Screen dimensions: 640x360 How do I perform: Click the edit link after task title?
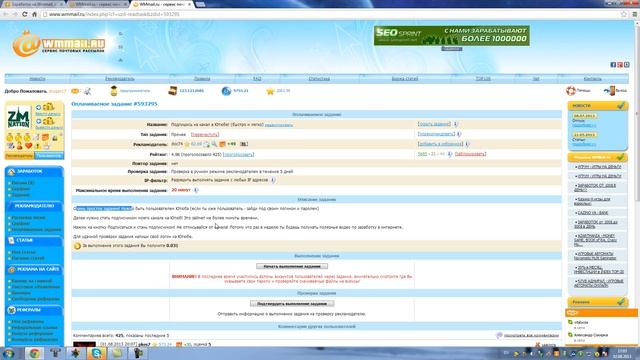tap(279, 125)
